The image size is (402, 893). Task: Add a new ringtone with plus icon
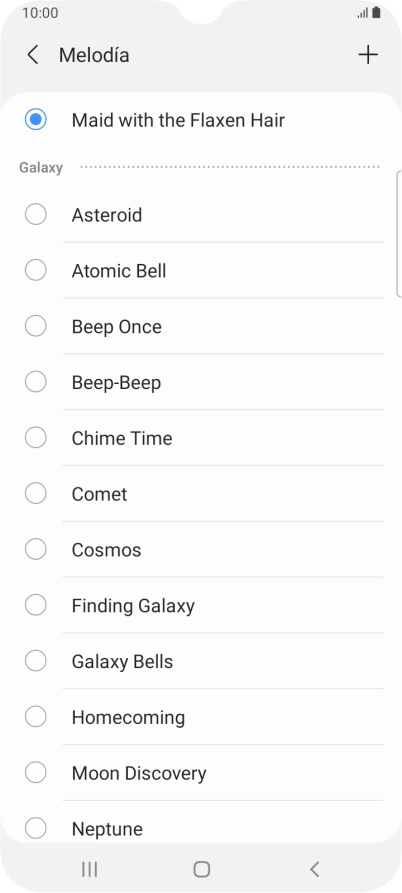click(x=368, y=55)
